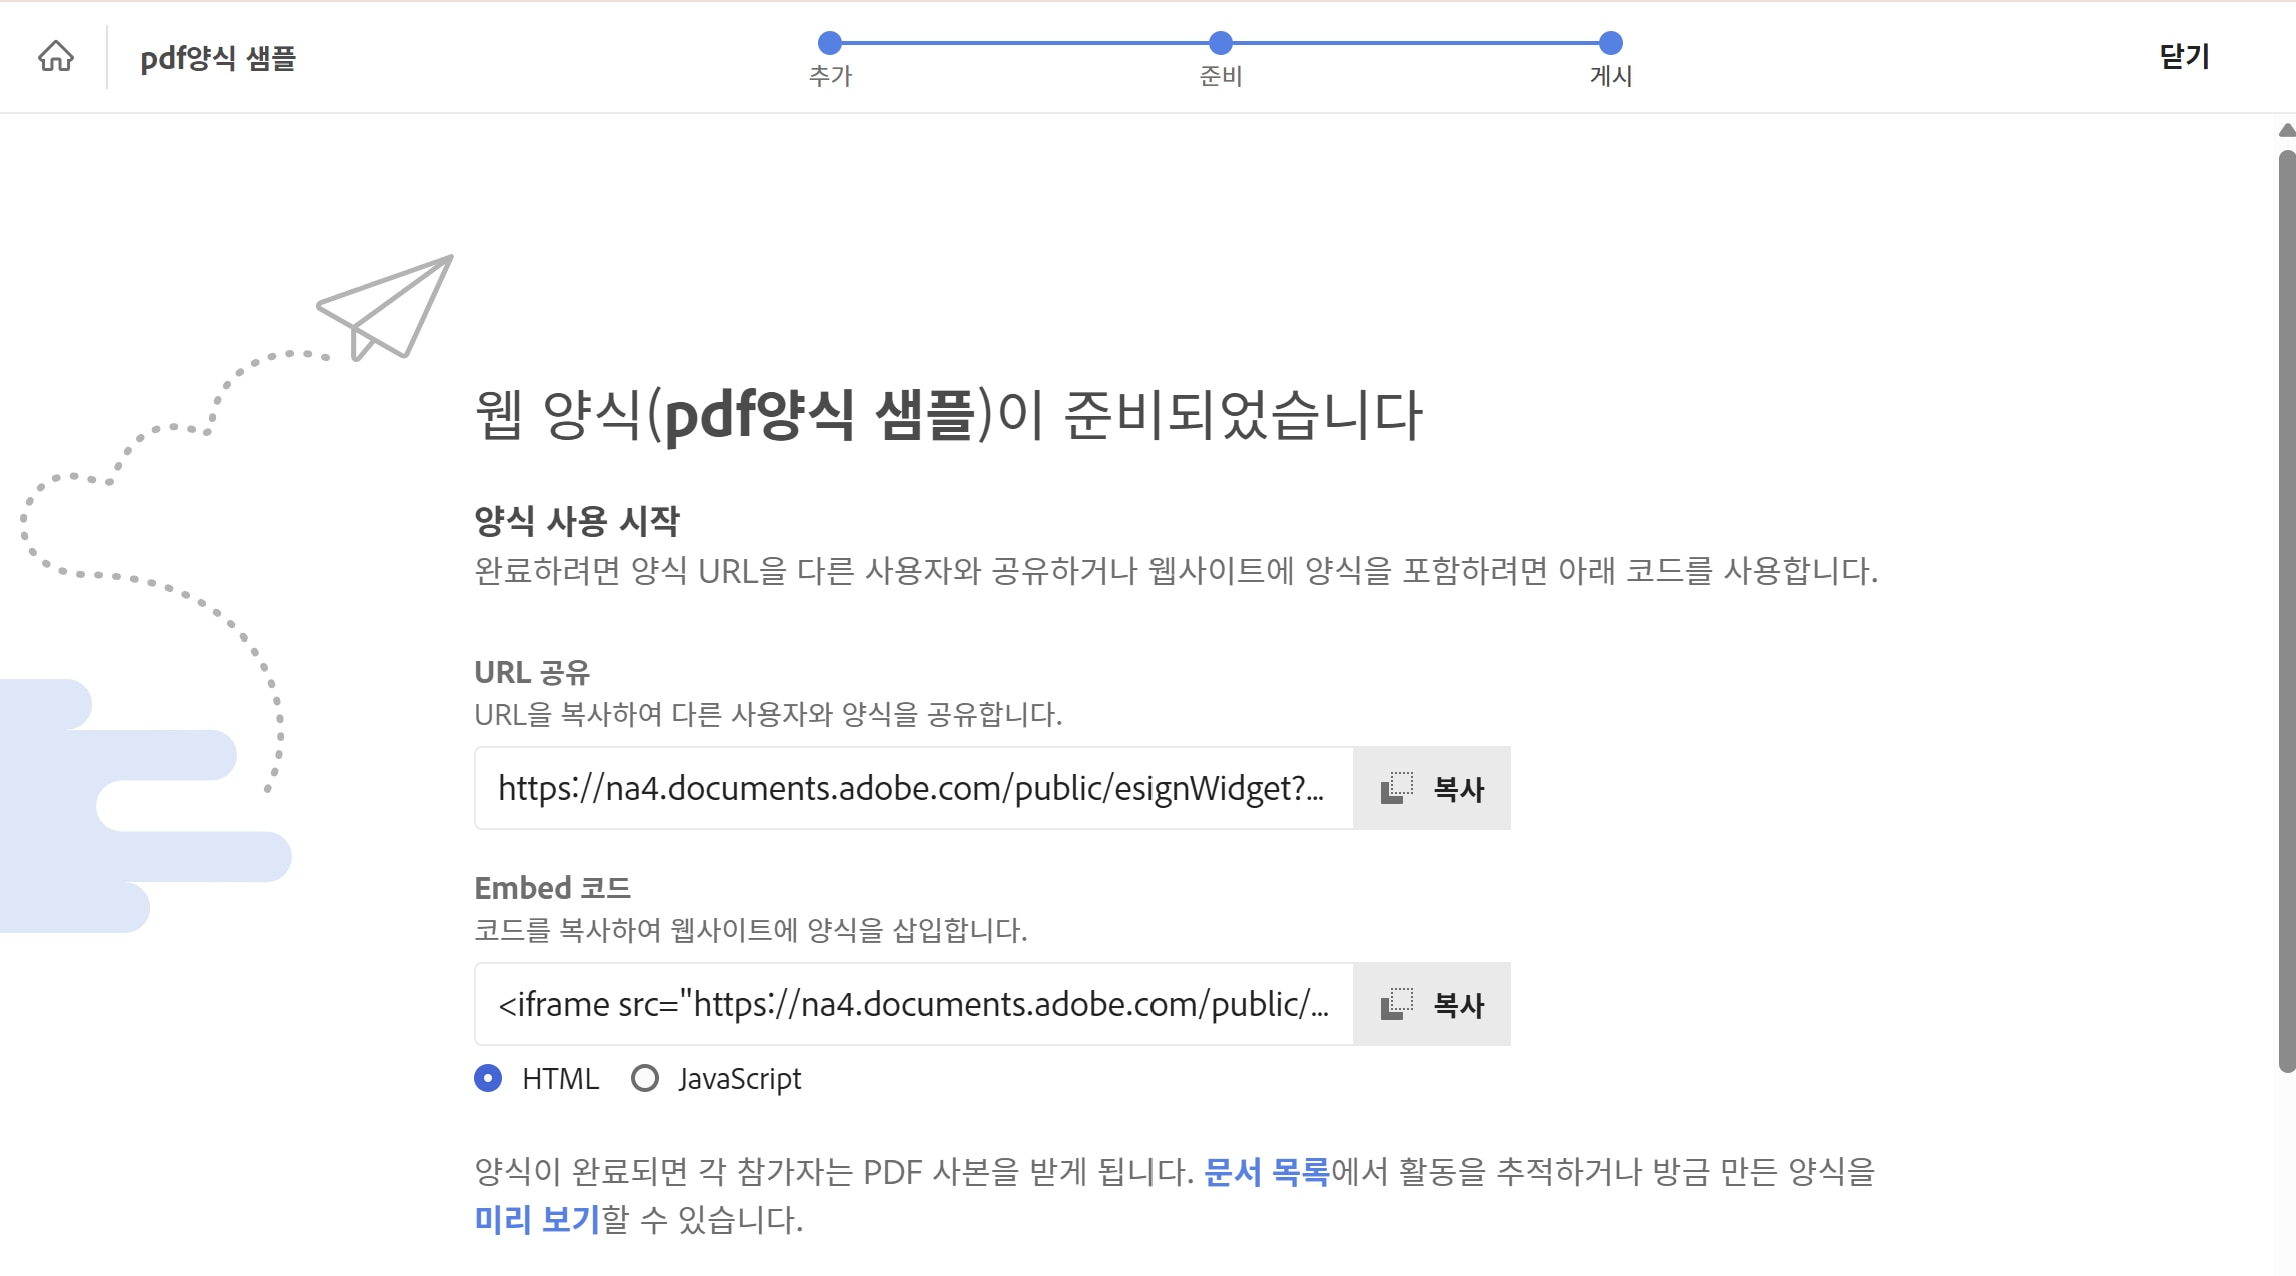
Task: Close the page with 닫기
Action: (2184, 57)
